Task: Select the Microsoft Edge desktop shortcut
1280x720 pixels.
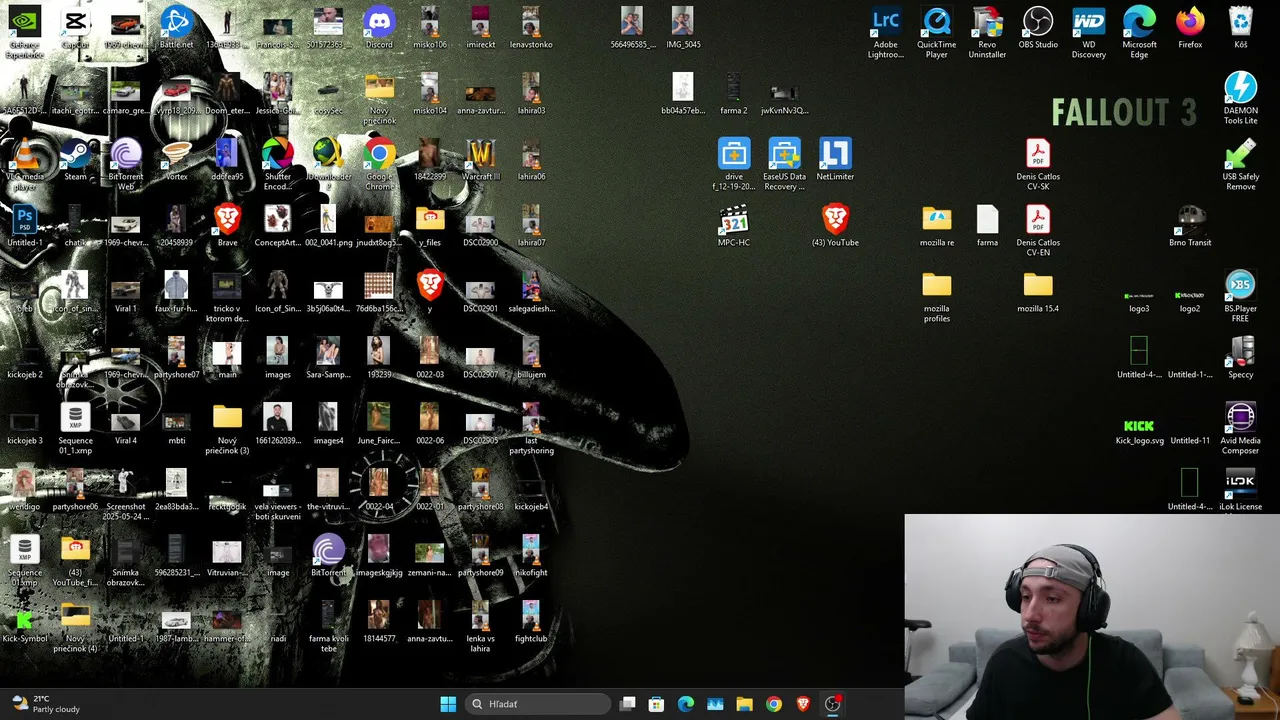Action: coord(1139,33)
